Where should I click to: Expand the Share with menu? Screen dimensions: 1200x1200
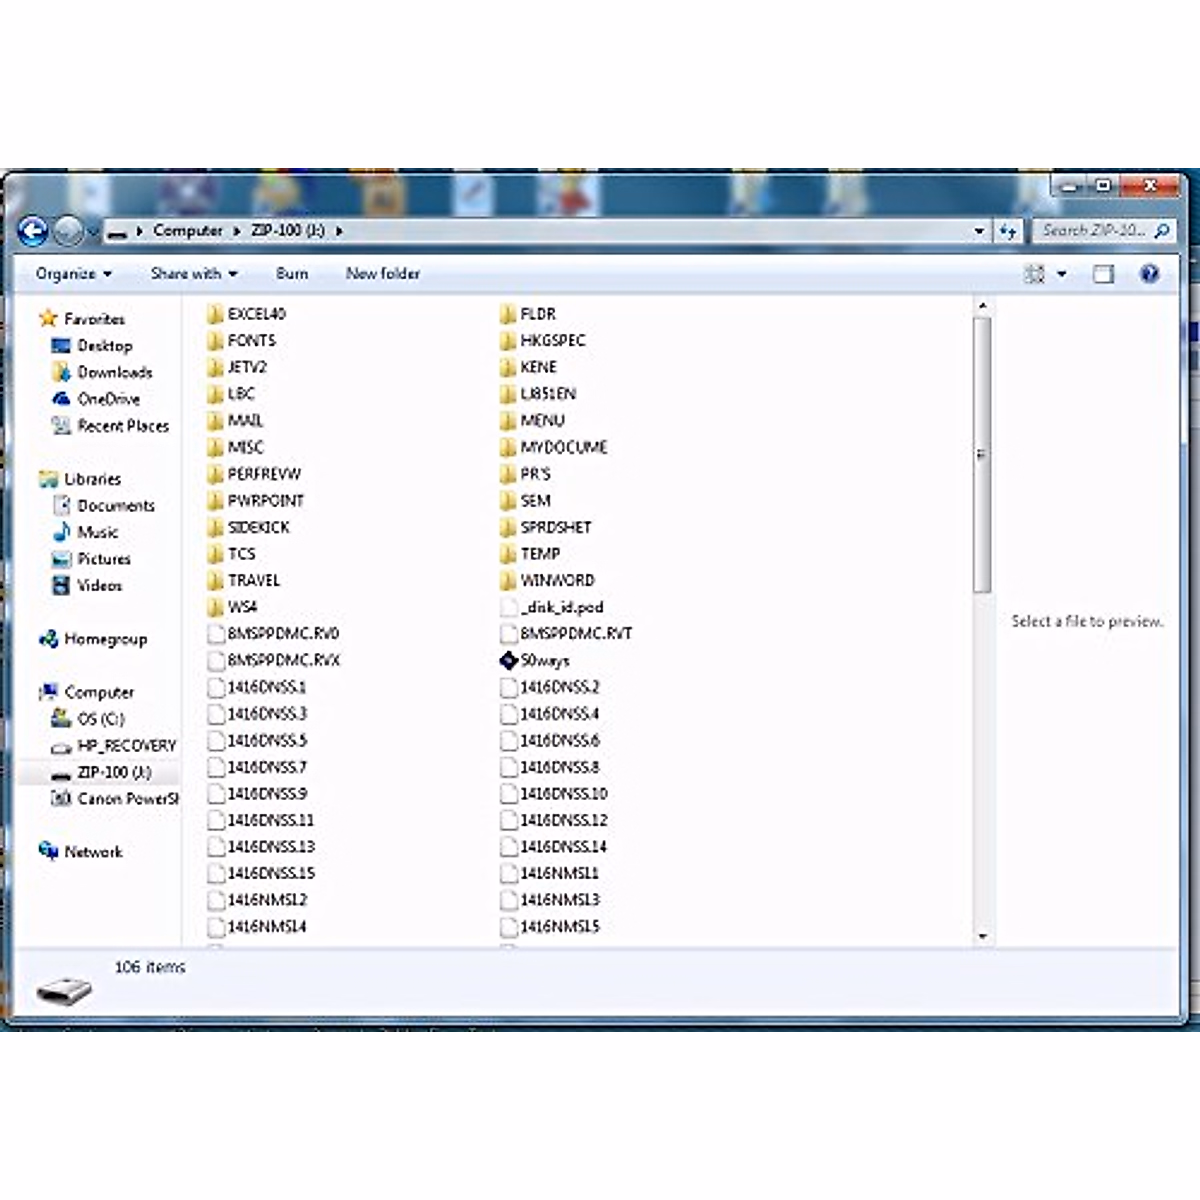193,274
